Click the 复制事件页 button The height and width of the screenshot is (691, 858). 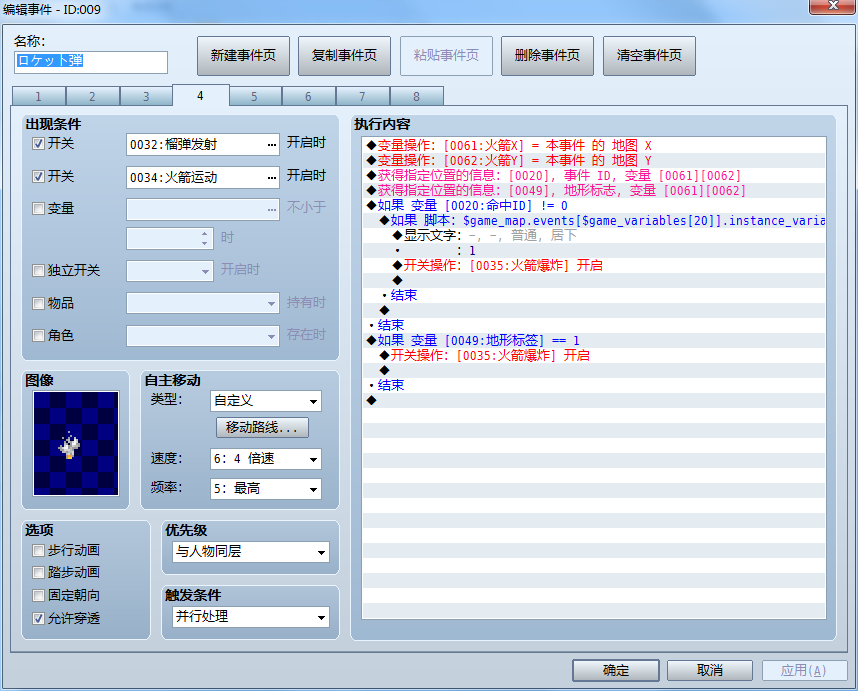click(x=344, y=55)
